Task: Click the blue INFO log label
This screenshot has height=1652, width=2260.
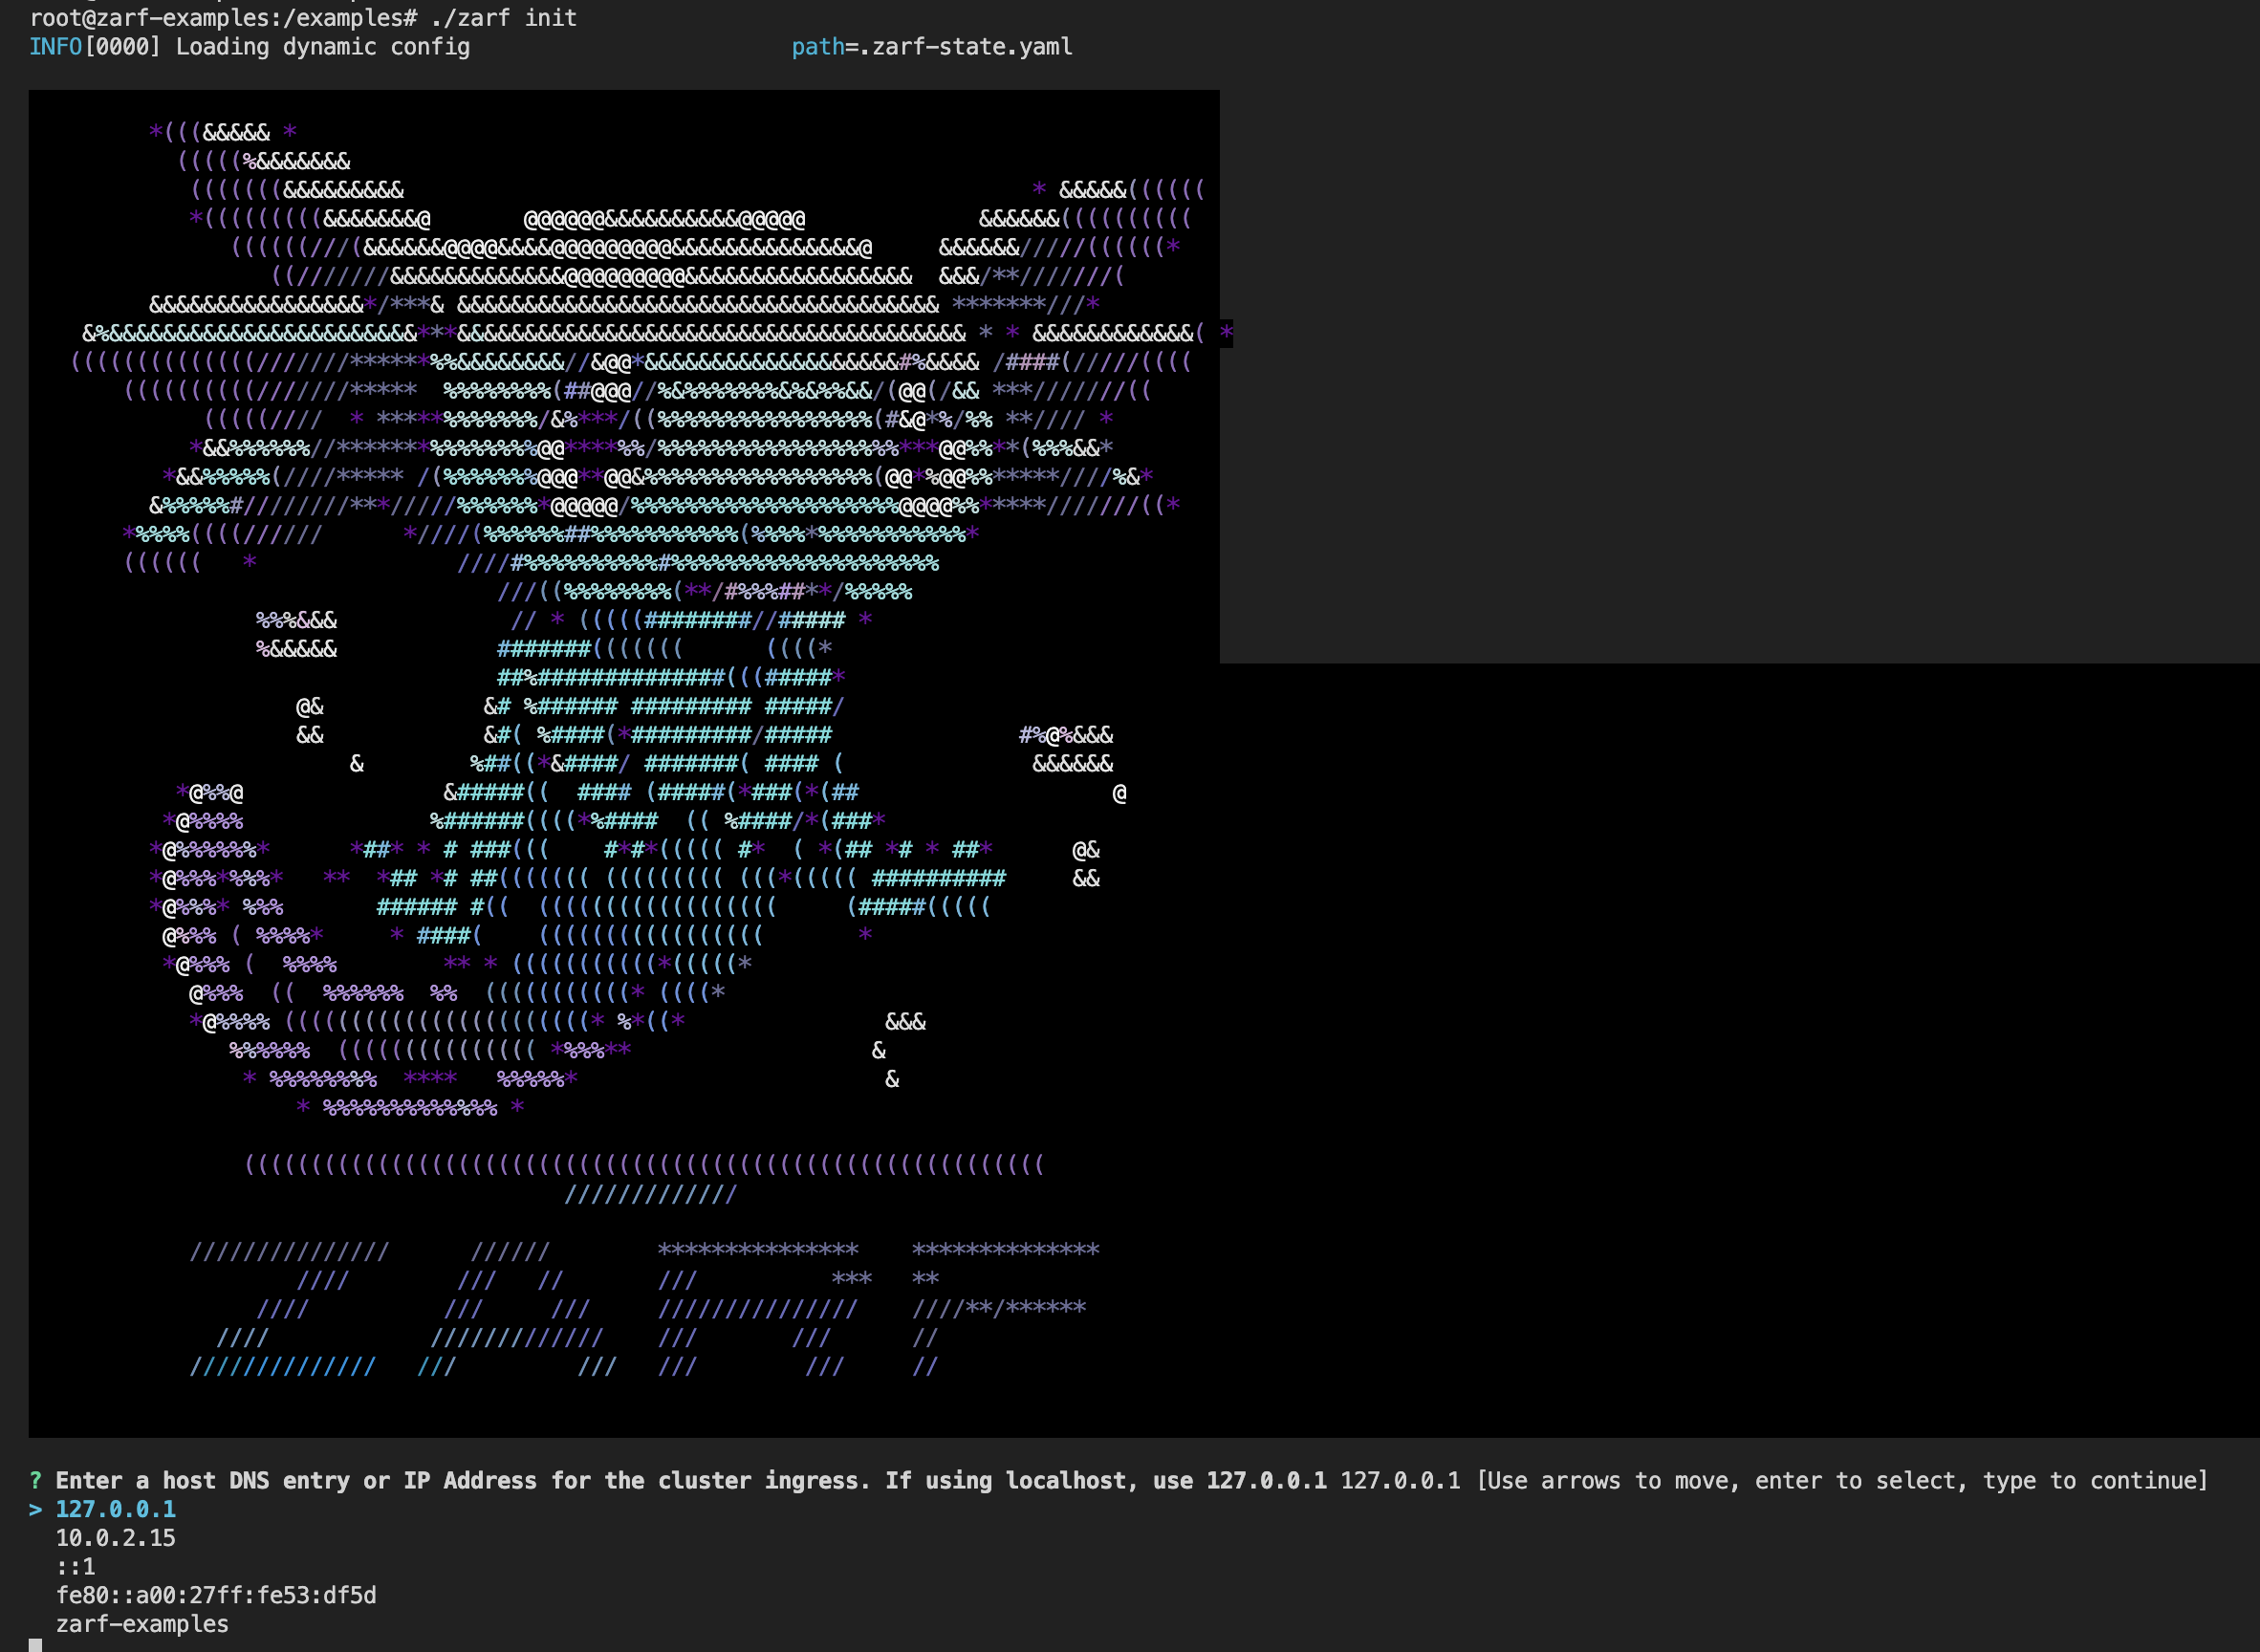Action: click(55, 47)
